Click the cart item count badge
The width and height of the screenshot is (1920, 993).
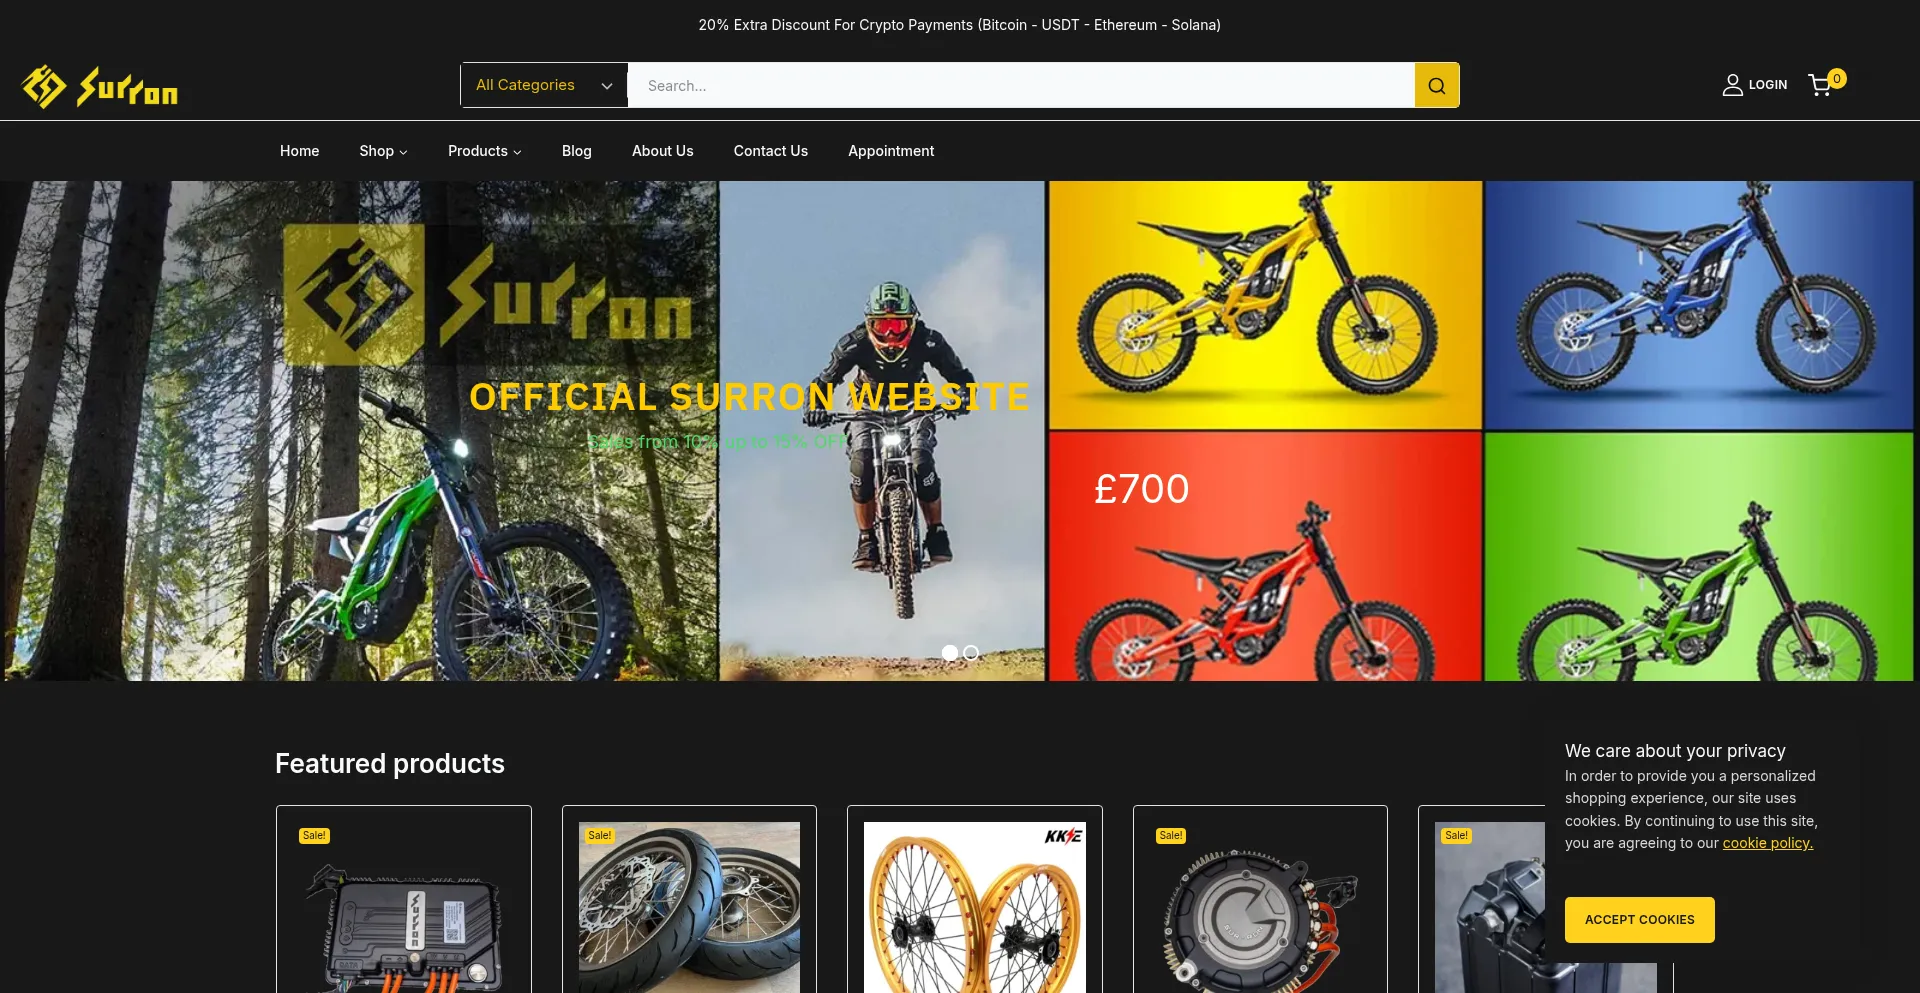(1837, 78)
